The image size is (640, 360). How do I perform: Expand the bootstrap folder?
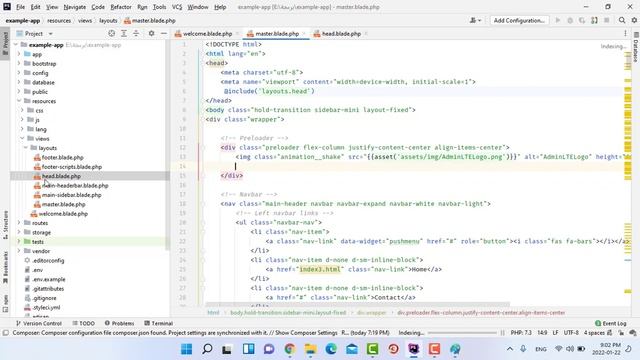pos(19,63)
